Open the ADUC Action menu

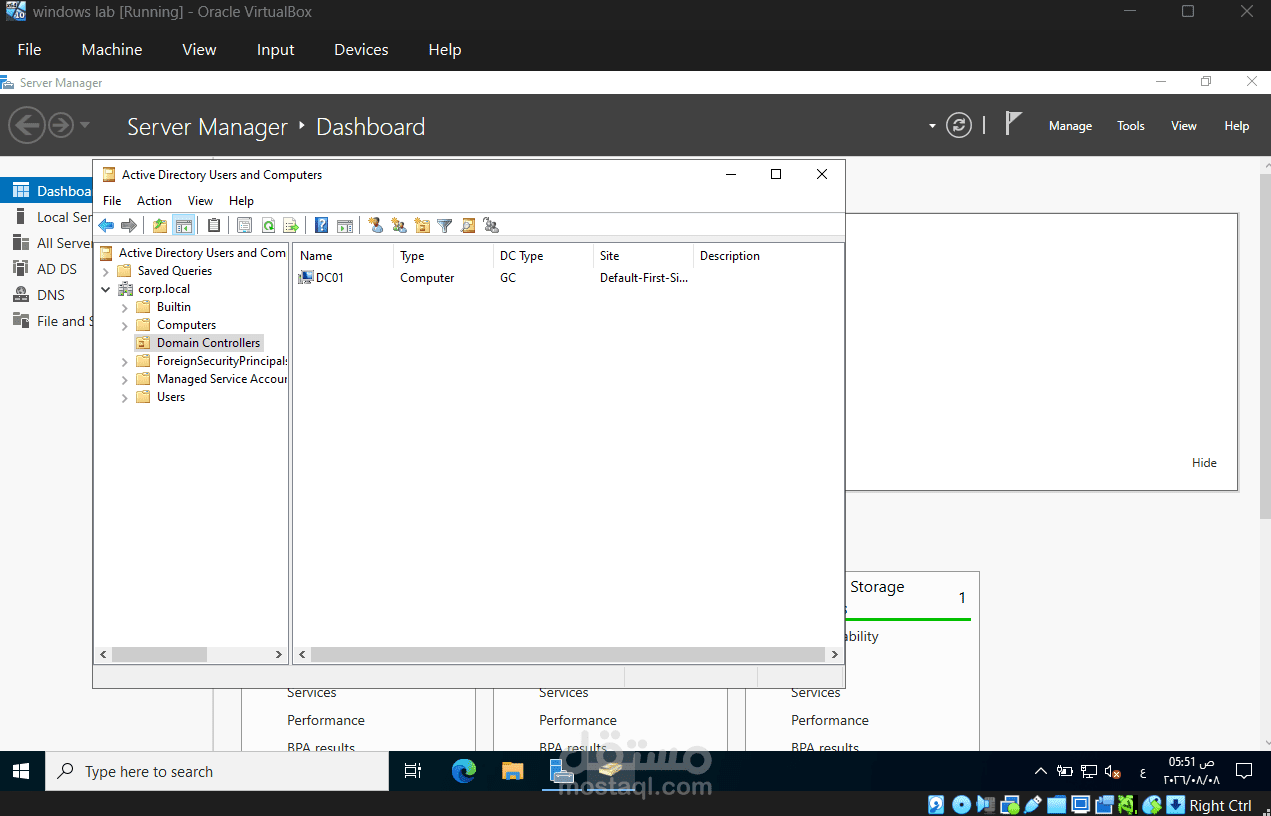154,201
